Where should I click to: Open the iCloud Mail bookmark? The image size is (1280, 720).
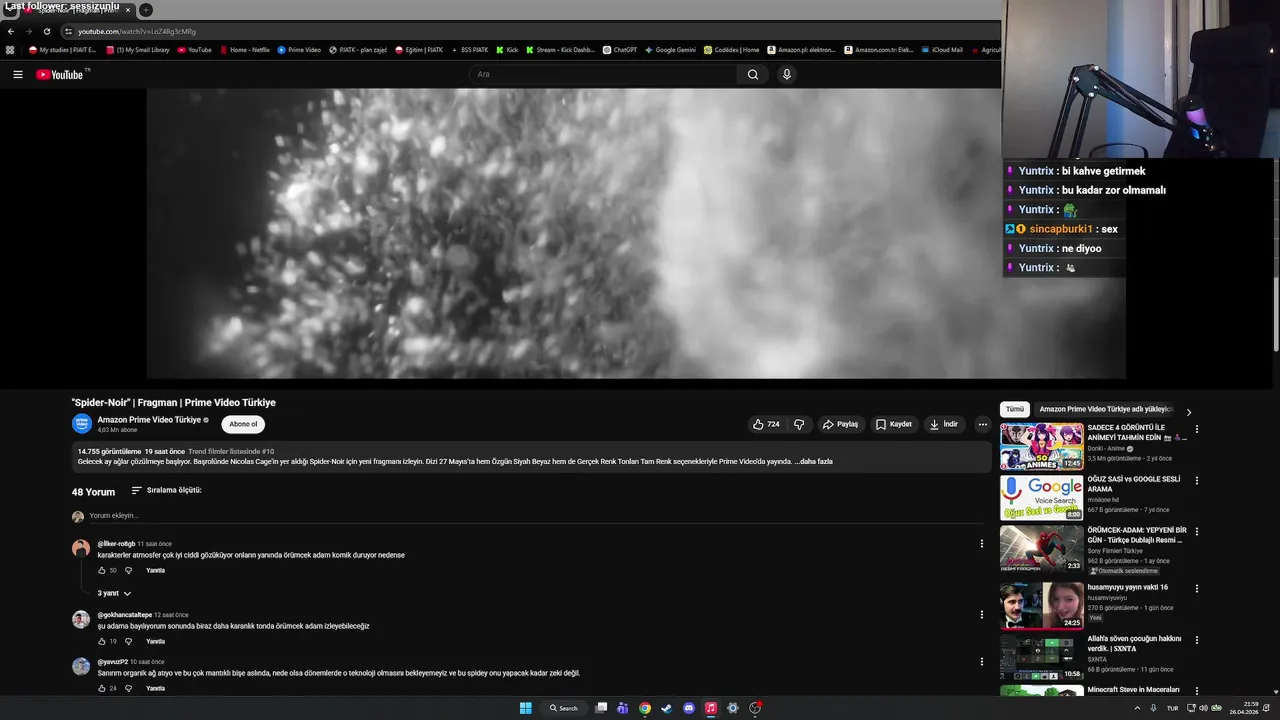(941, 49)
